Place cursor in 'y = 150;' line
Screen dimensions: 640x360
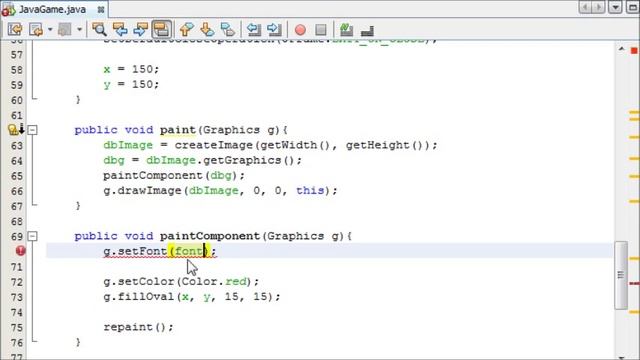(x=131, y=84)
